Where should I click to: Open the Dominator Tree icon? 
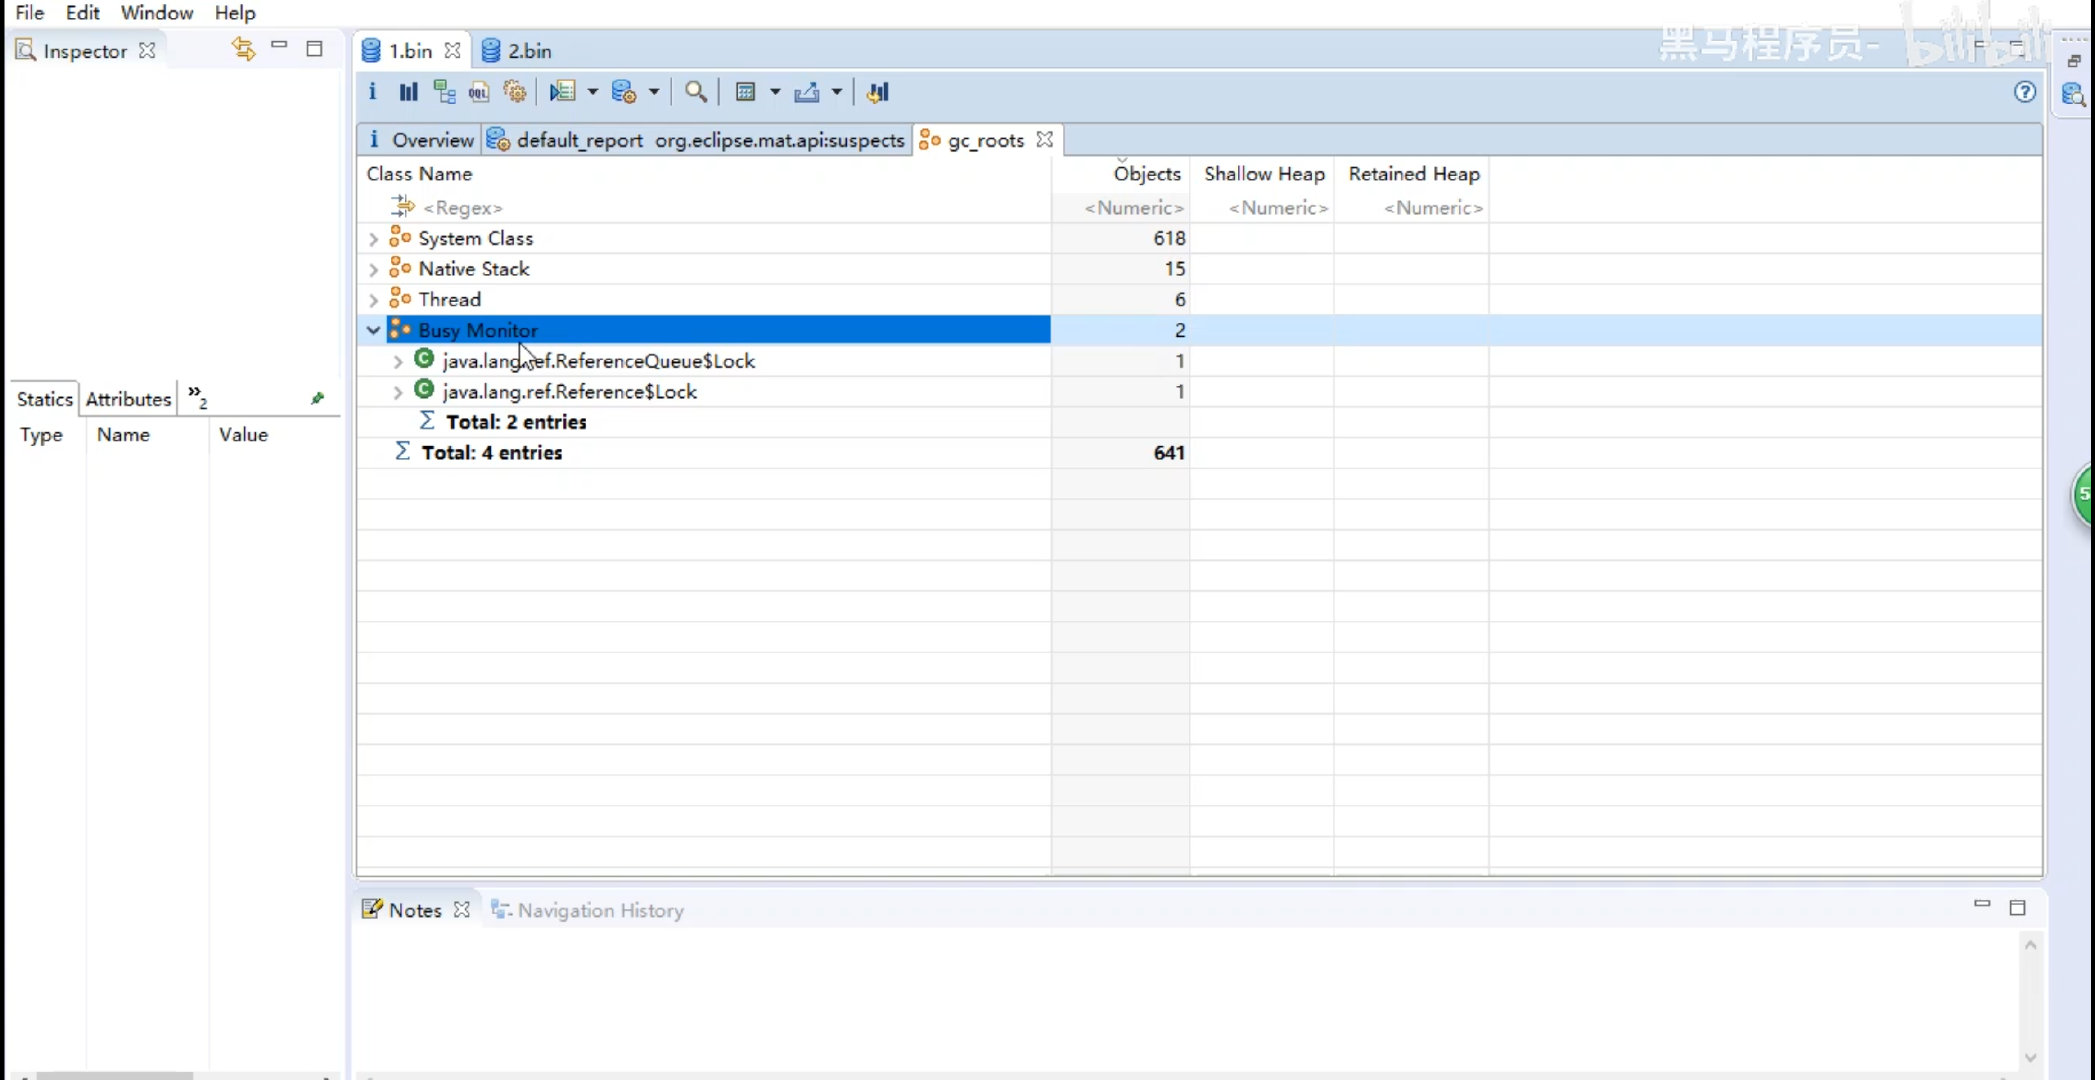tap(444, 92)
